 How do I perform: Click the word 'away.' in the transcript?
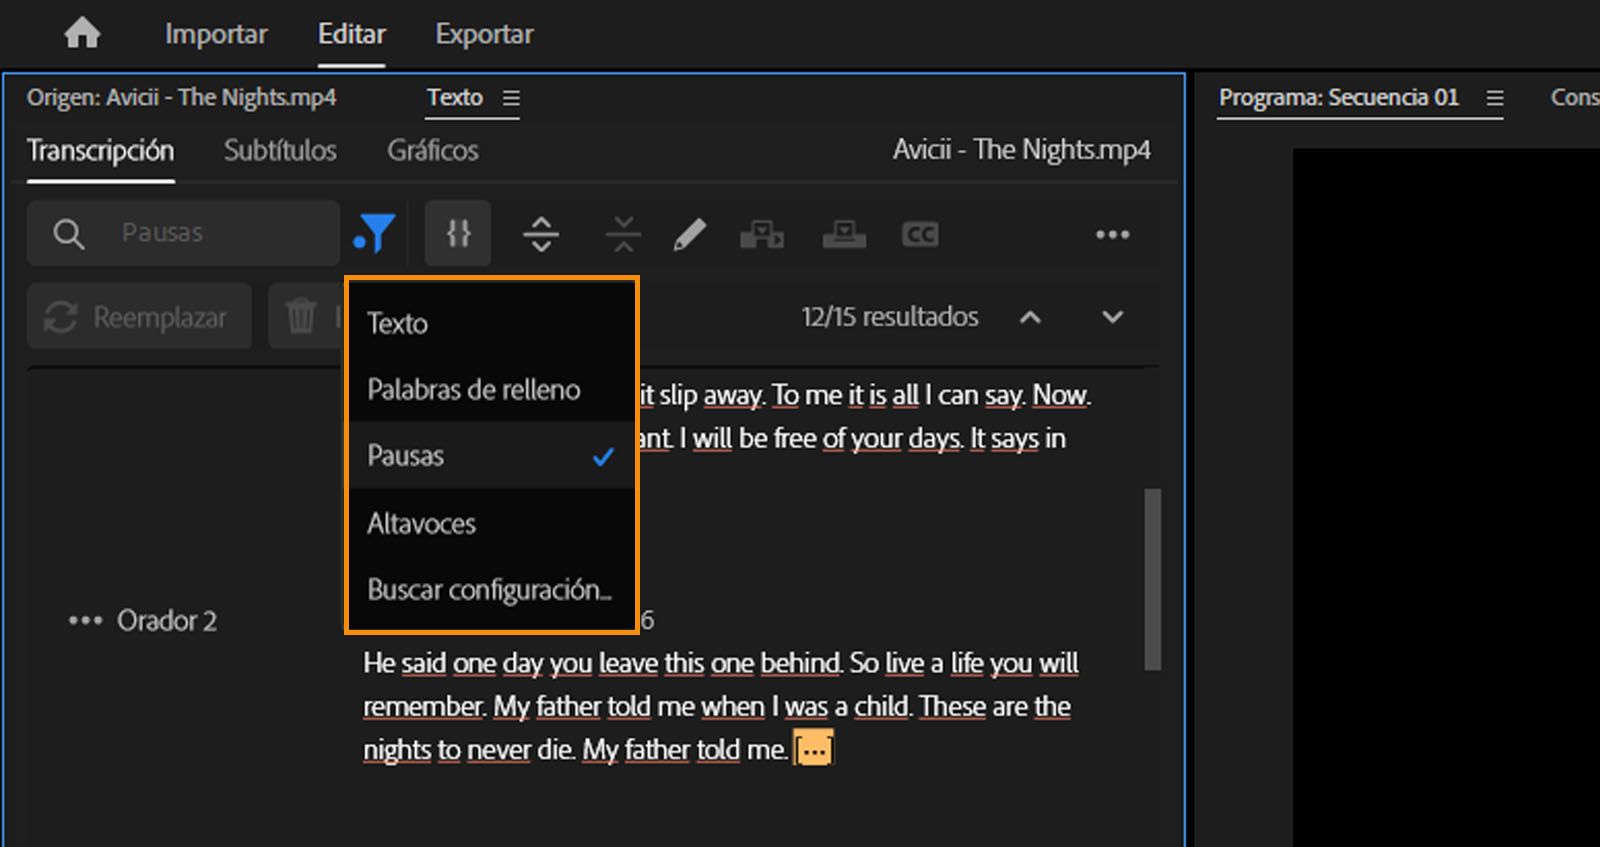735,395
